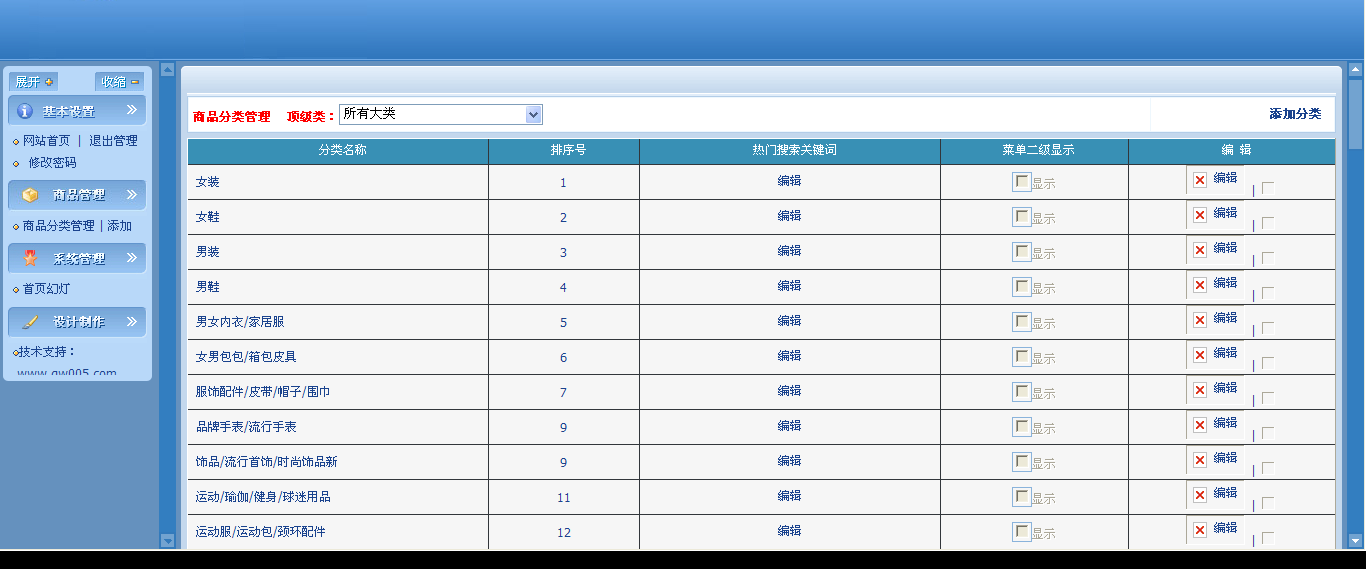The height and width of the screenshot is (569, 1366).
Task: Open the 顶级类 dropdown showing 所有大类
Action: 440,114
